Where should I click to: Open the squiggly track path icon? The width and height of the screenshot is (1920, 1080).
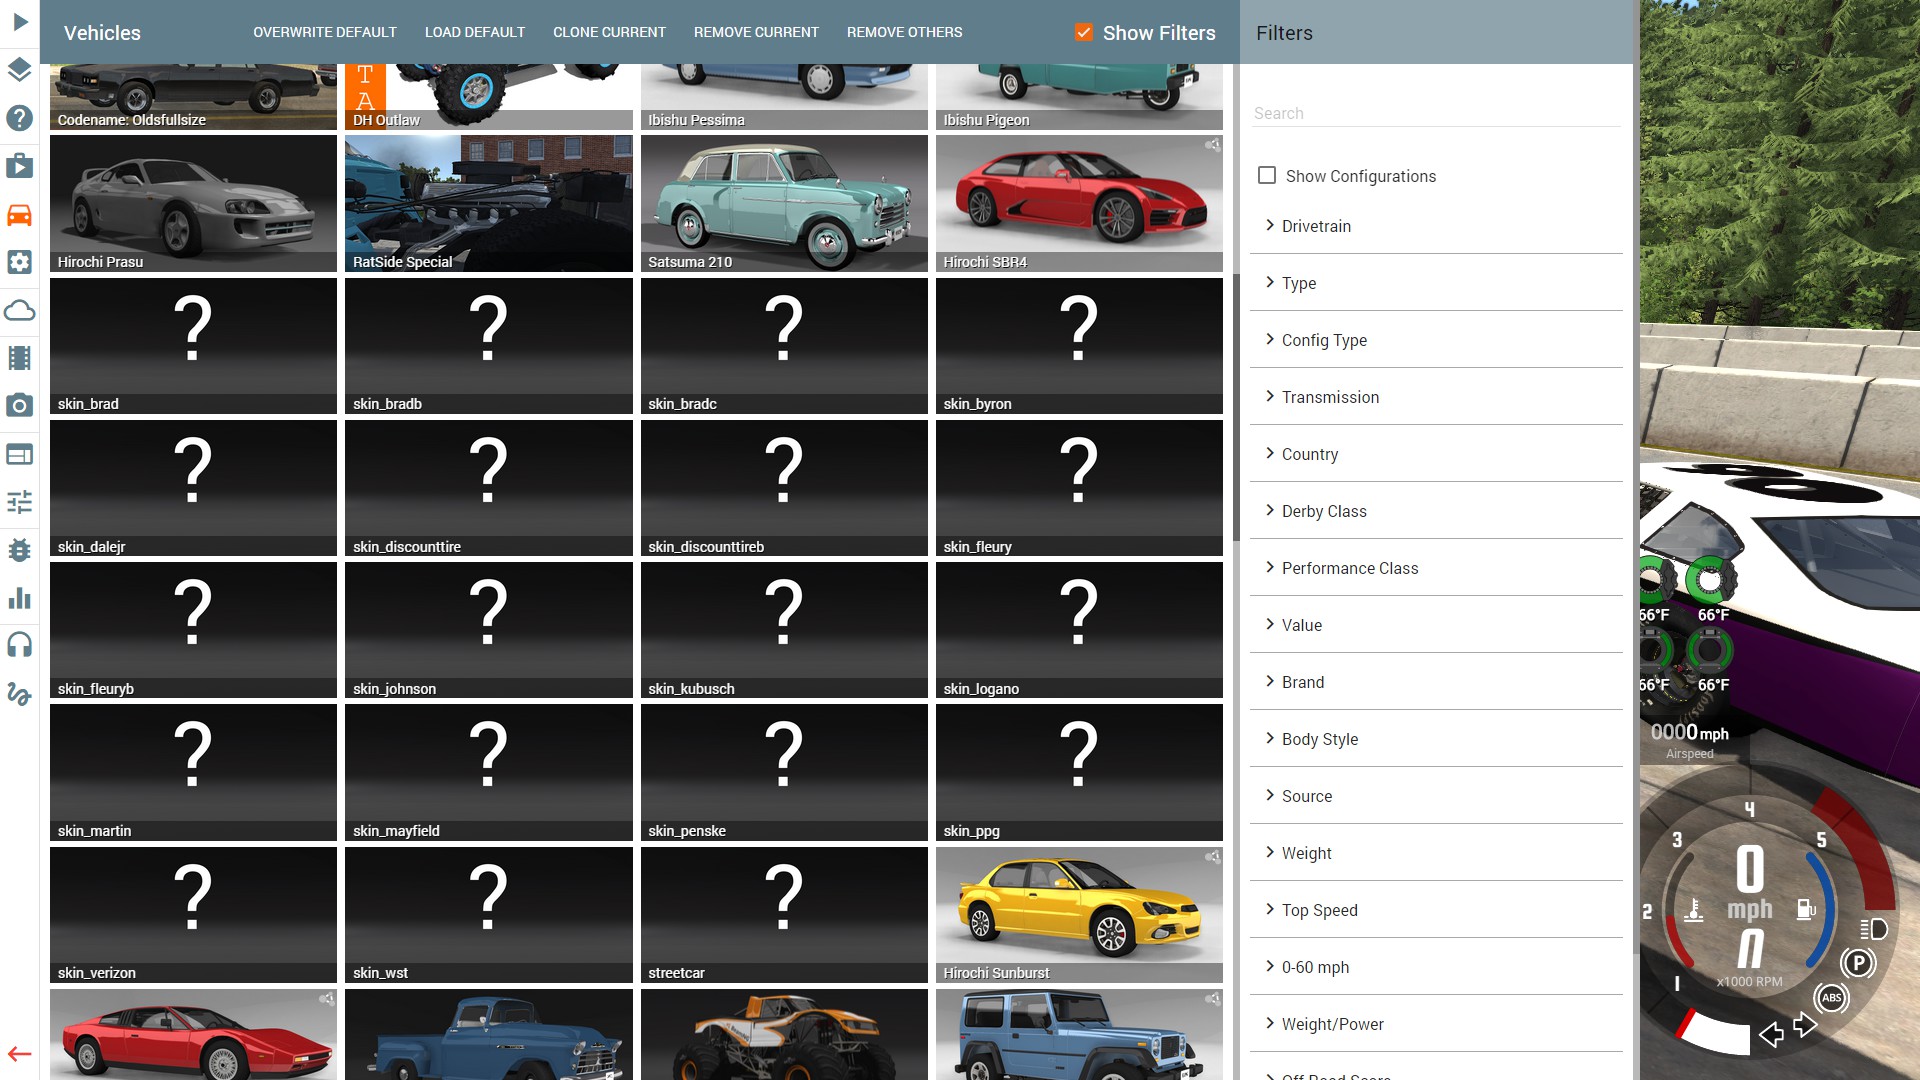[x=19, y=693]
